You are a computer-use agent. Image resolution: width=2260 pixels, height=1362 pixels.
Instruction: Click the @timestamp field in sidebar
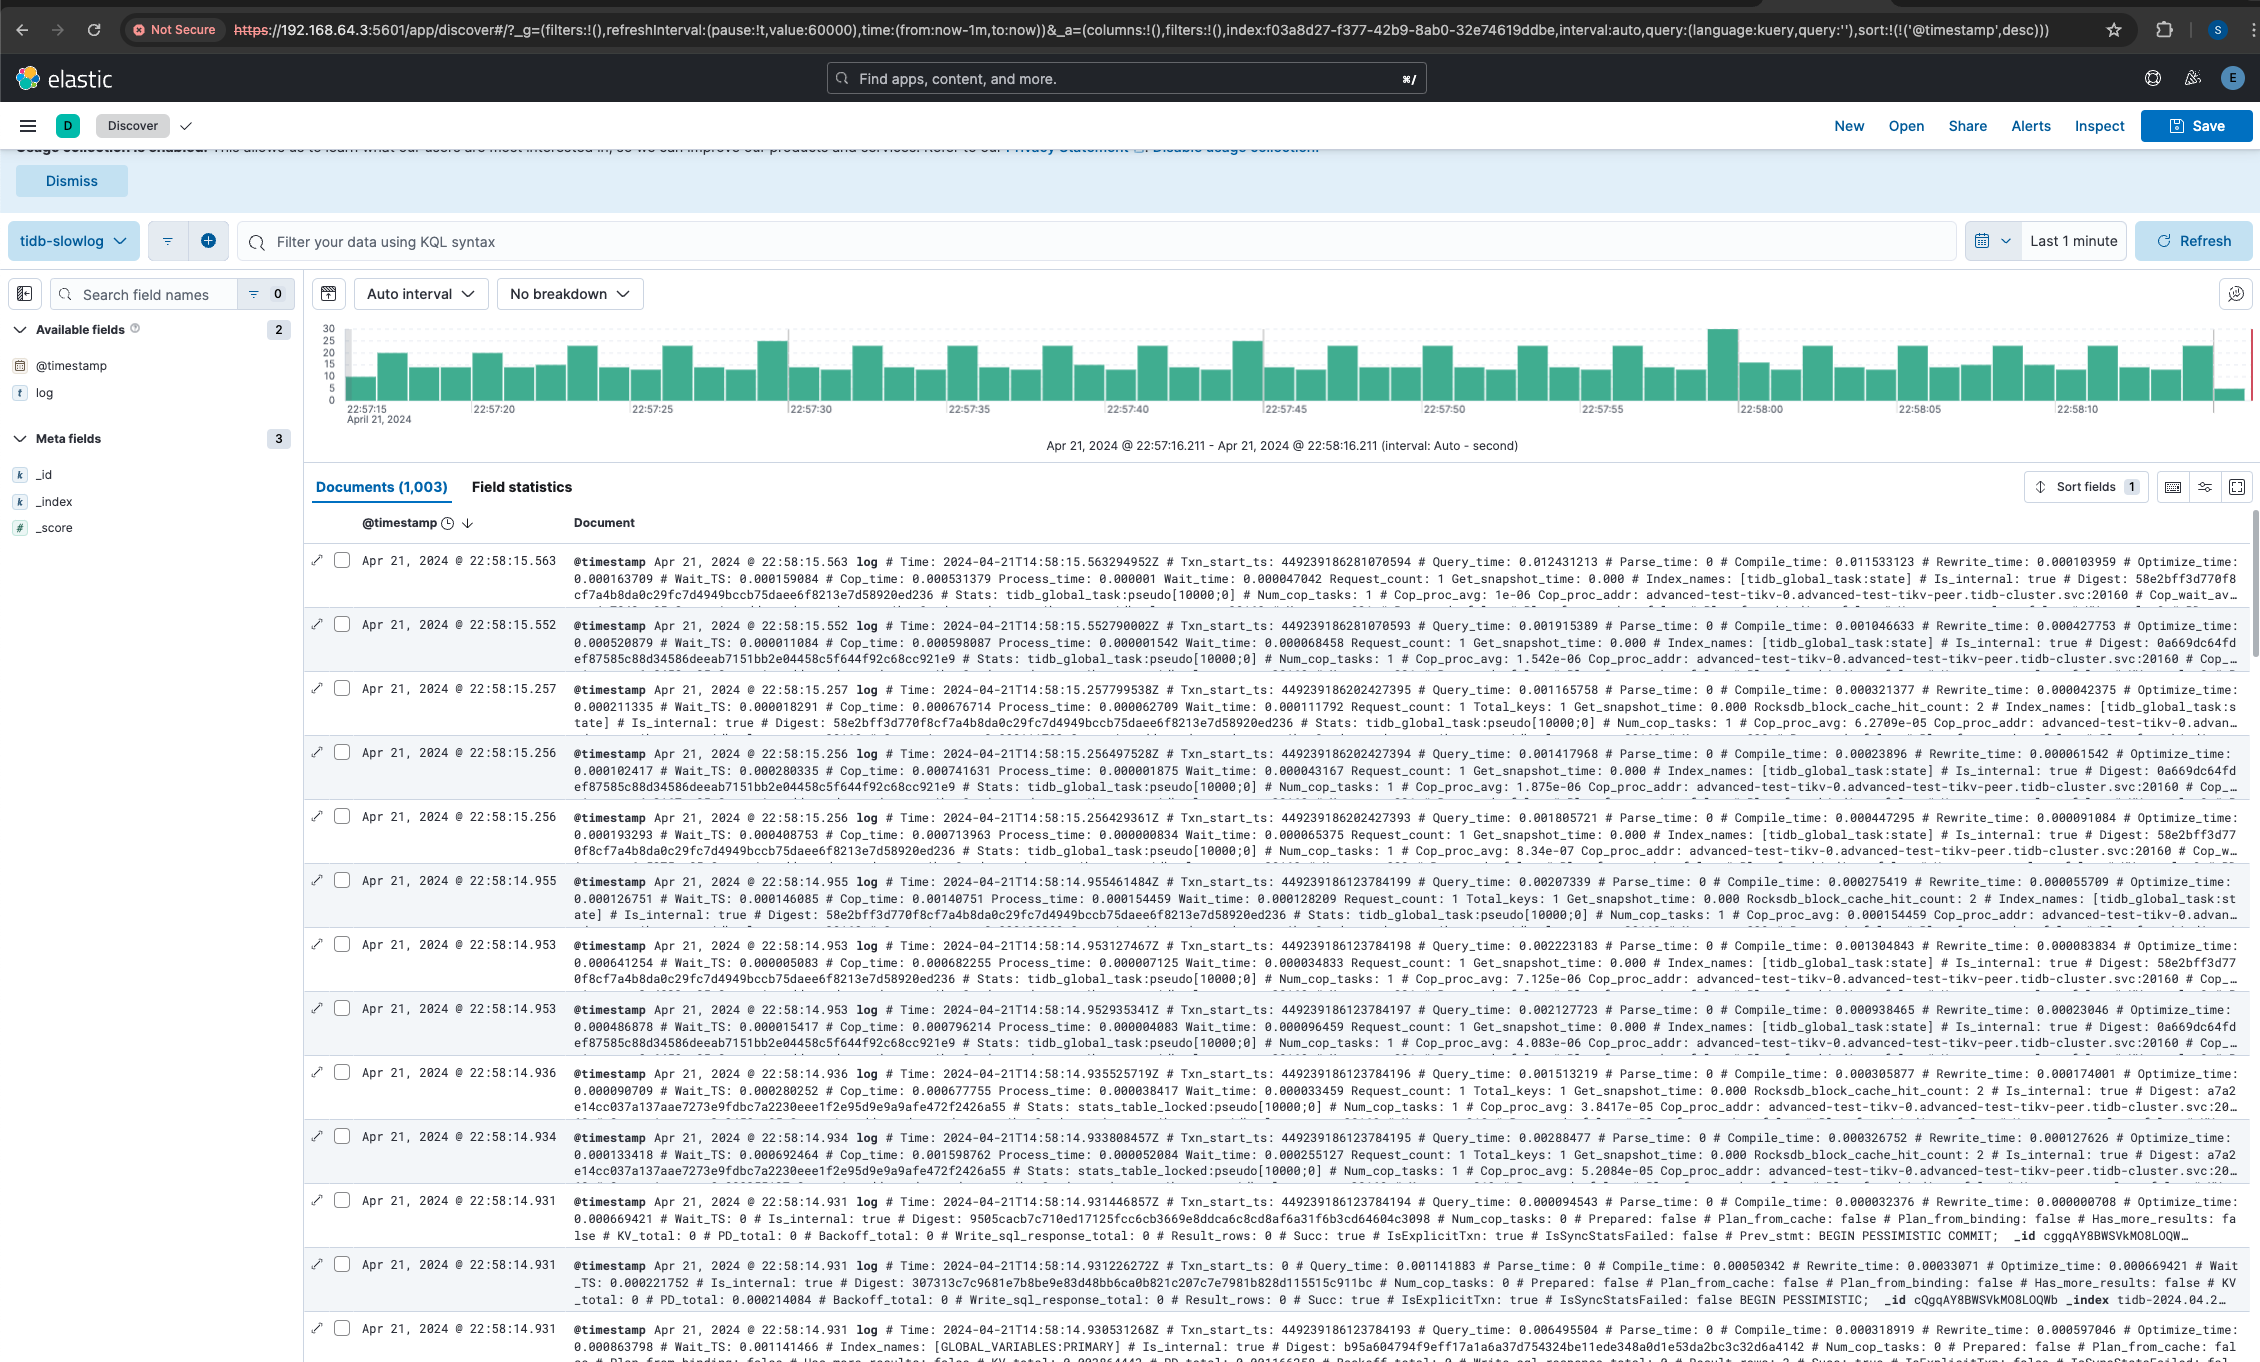[71, 366]
